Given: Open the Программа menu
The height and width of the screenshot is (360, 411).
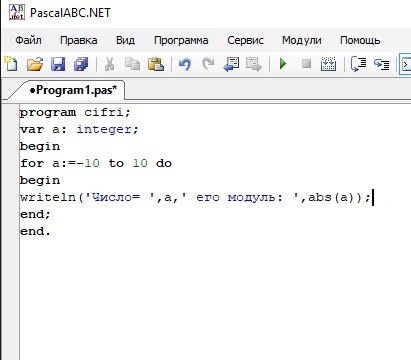Looking at the screenshot, I should (181, 40).
